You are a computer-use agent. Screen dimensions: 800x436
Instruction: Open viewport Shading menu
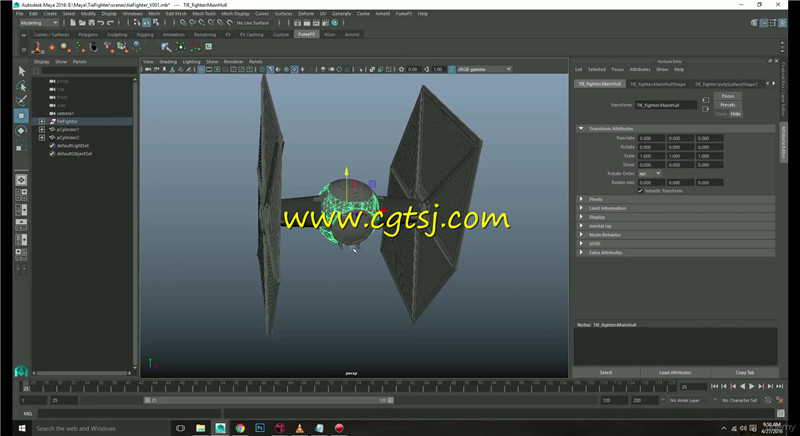point(168,62)
